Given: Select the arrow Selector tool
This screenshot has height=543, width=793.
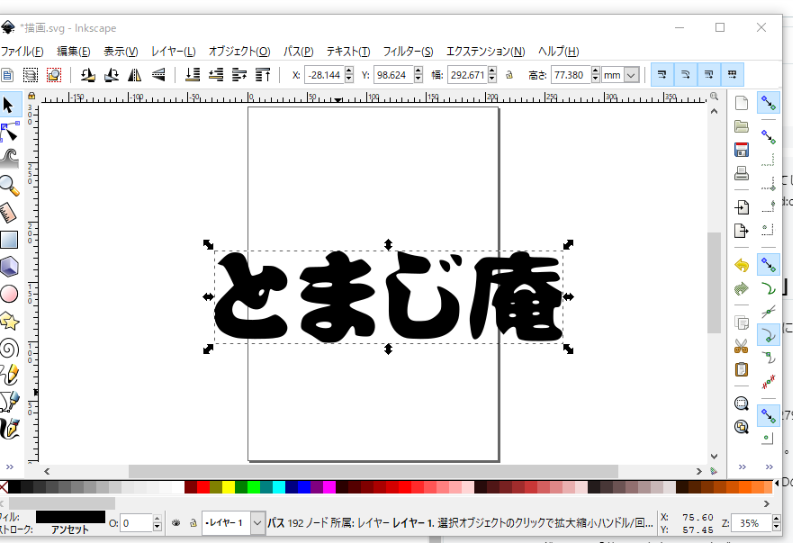Looking at the screenshot, I should [x=9, y=105].
